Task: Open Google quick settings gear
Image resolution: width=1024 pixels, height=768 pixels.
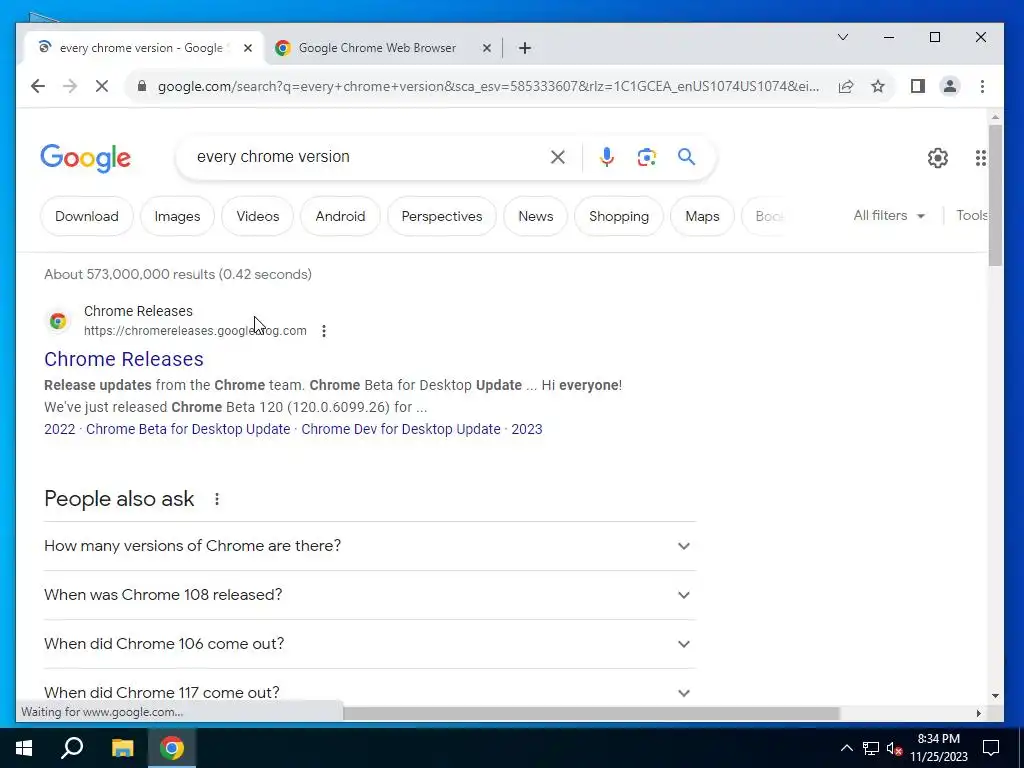Action: [x=938, y=157]
